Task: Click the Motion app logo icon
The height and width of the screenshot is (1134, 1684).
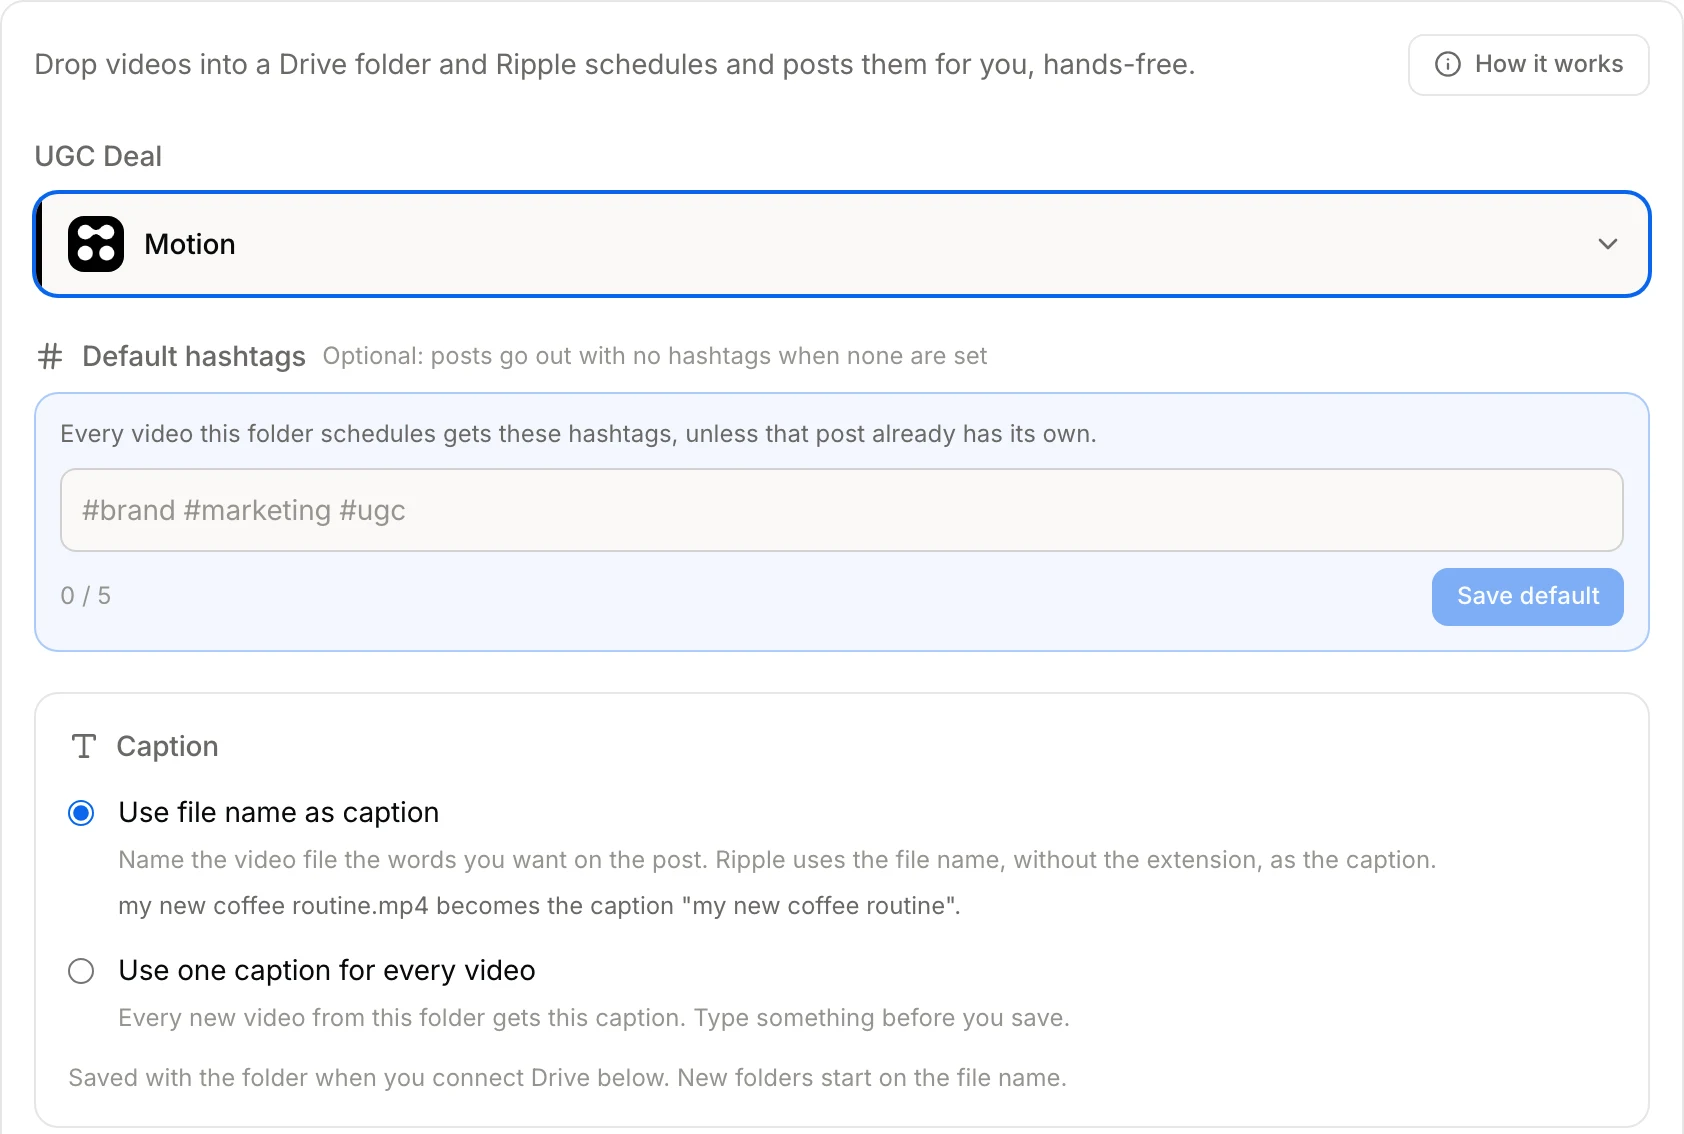Action: tap(96, 244)
